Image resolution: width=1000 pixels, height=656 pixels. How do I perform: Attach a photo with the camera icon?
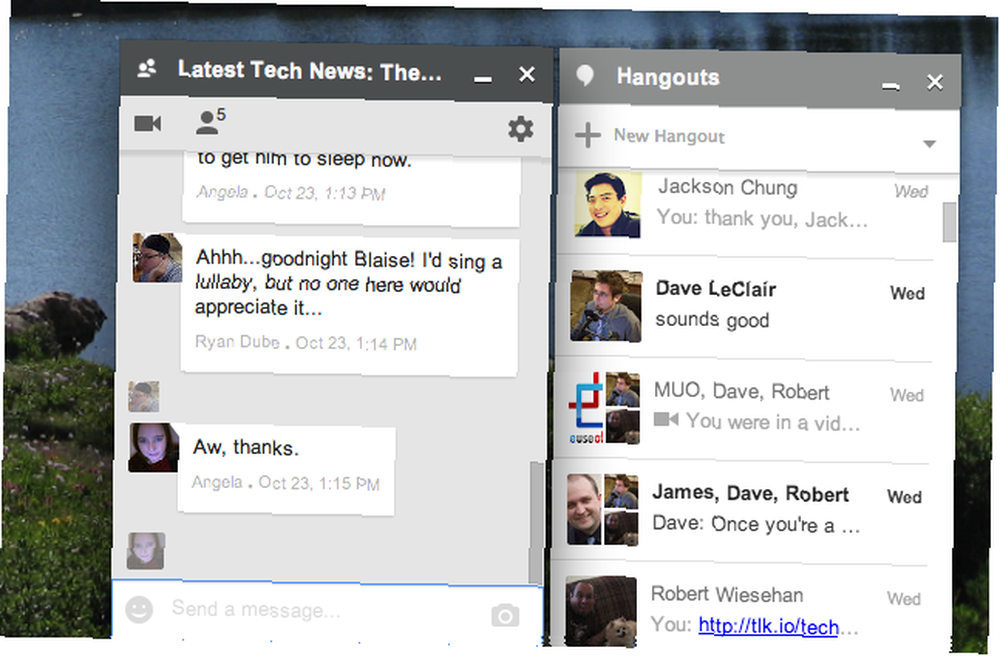[505, 615]
